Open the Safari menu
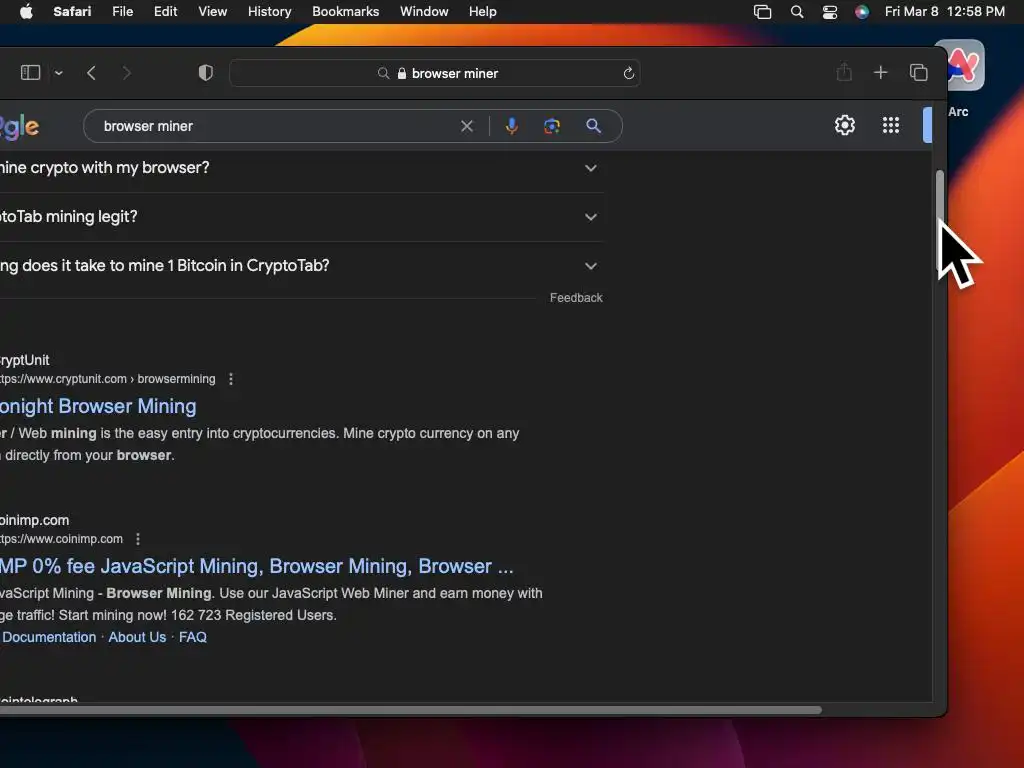 tap(72, 12)
